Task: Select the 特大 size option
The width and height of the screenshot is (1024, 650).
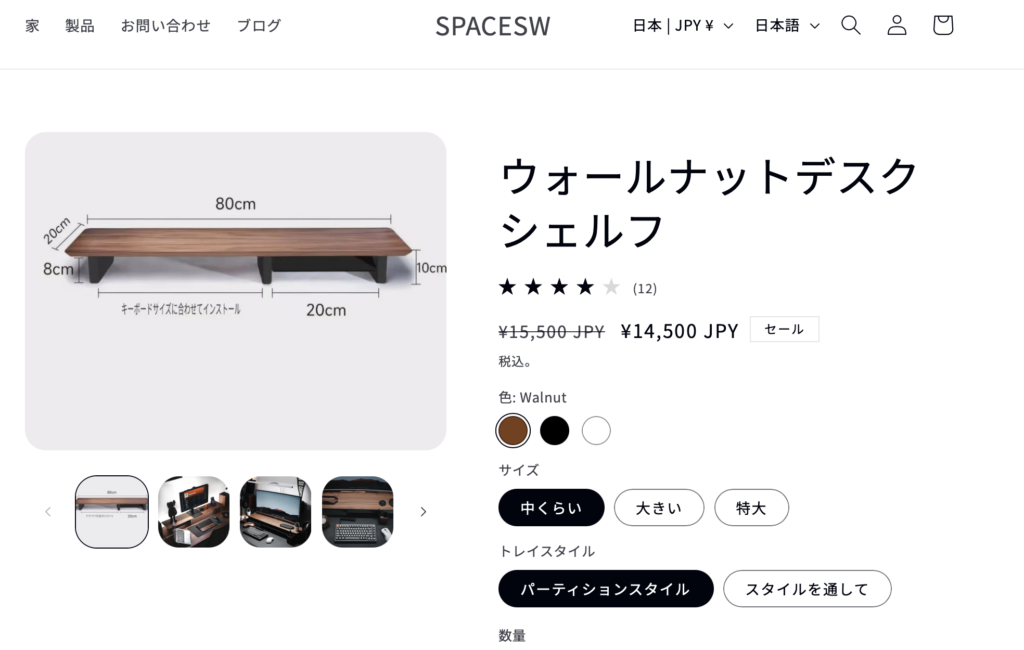Action: (751, 508)
